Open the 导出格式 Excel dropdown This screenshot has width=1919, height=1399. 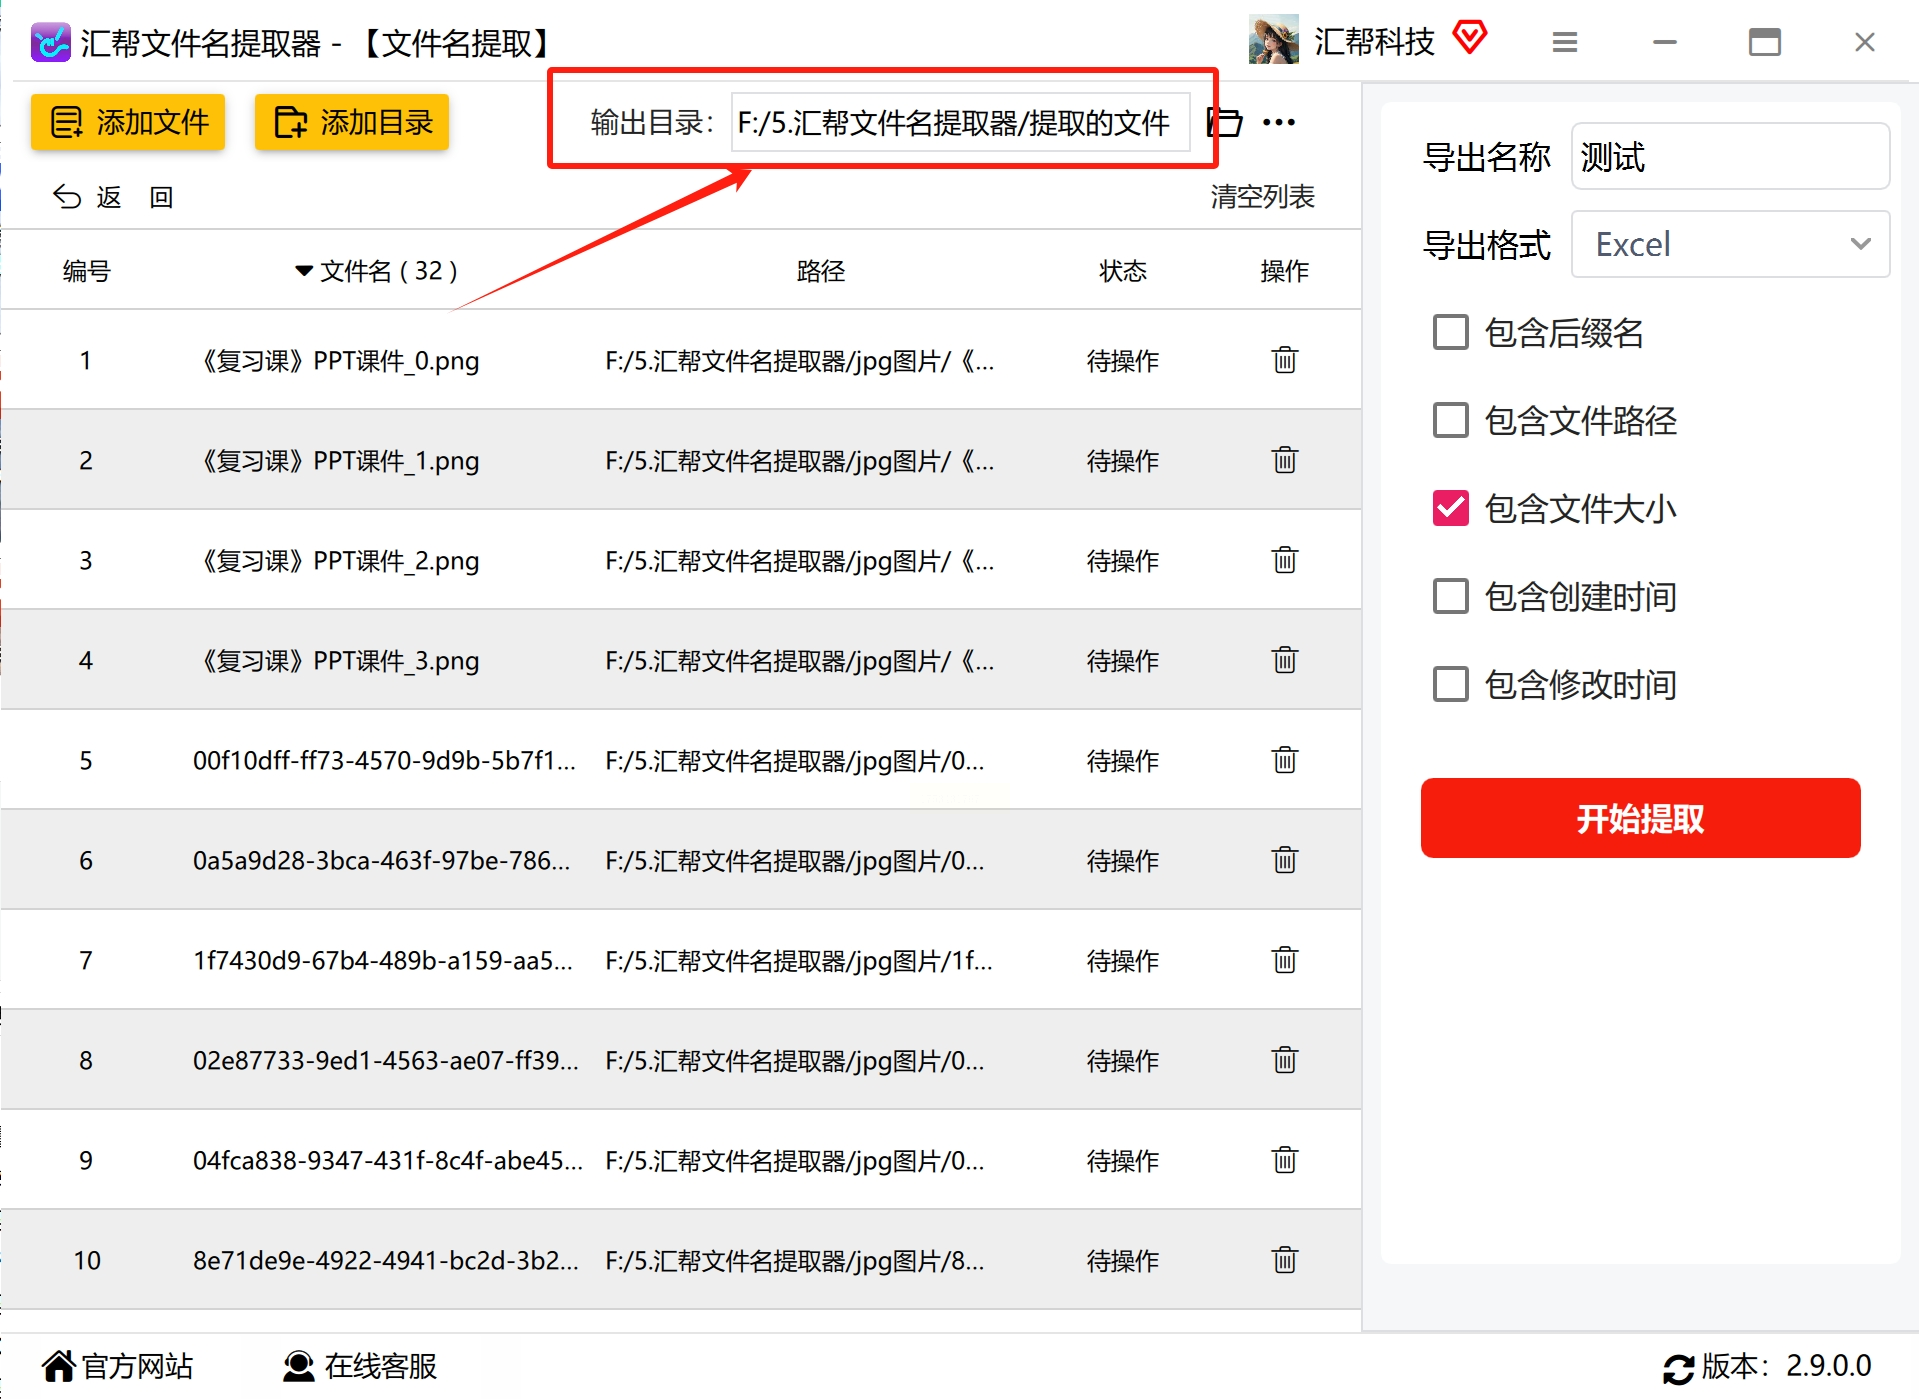(x=1730, y=244)
